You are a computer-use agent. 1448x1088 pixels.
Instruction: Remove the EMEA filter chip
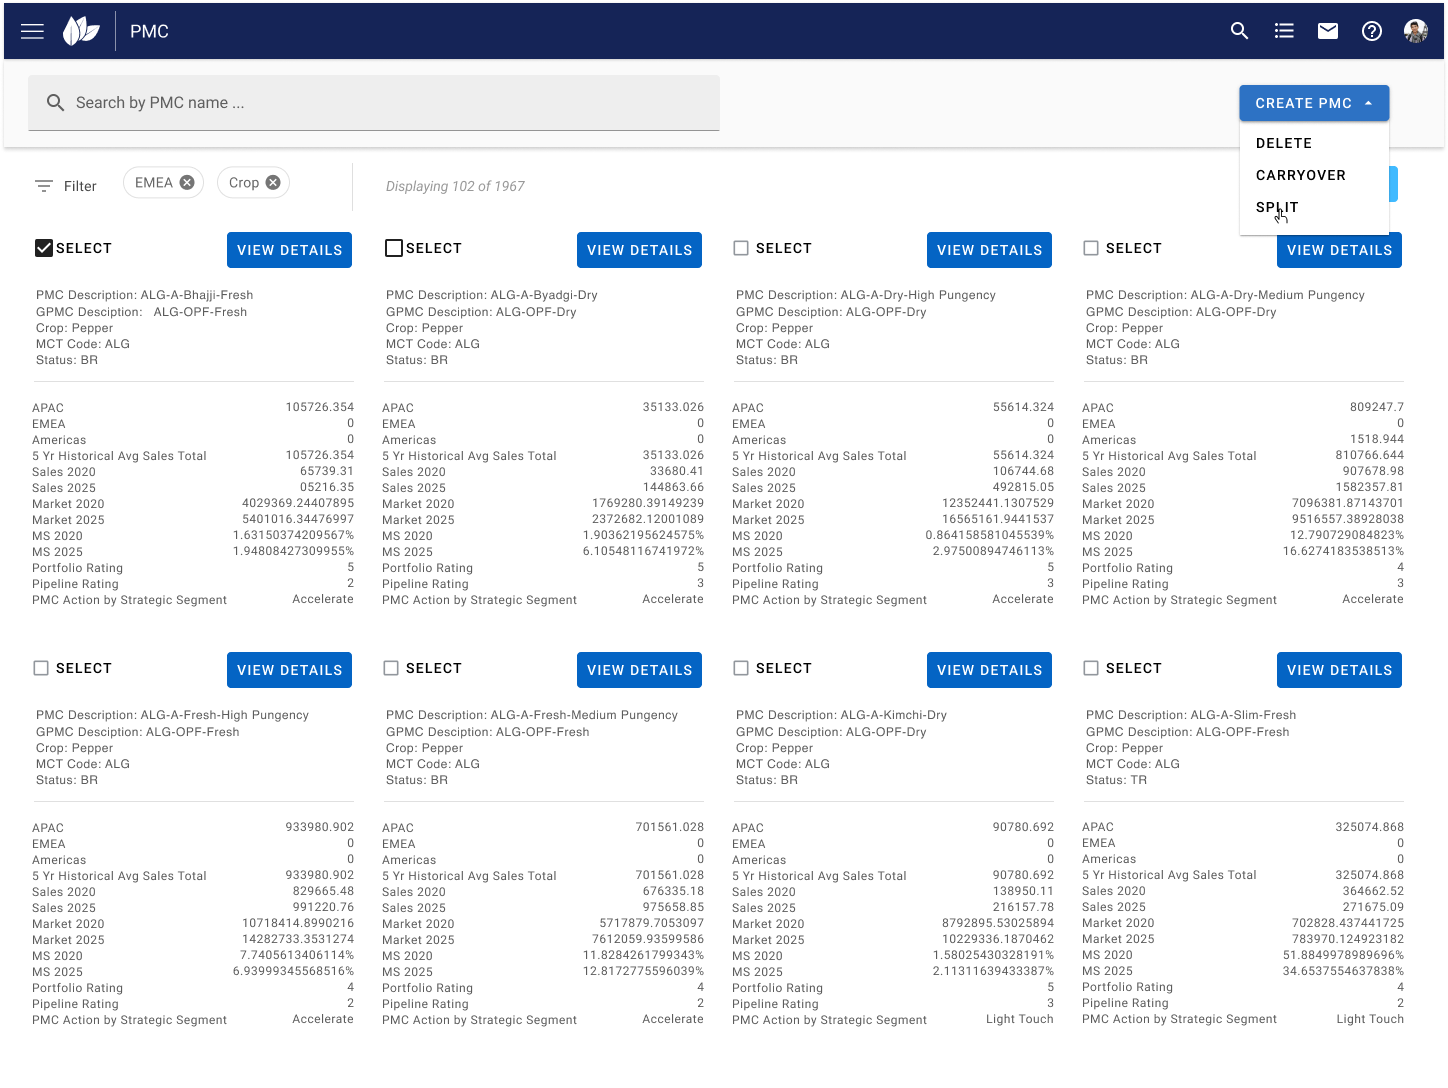coord(187,183)
